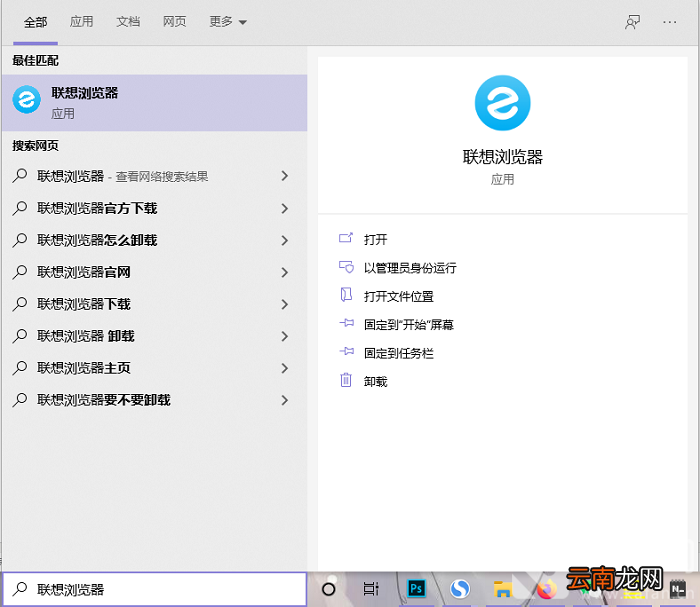Click search icon beside 联想浏览器官网
This screenshot has height=607, width=700.
pyautogui.click(x=20, y=272)
